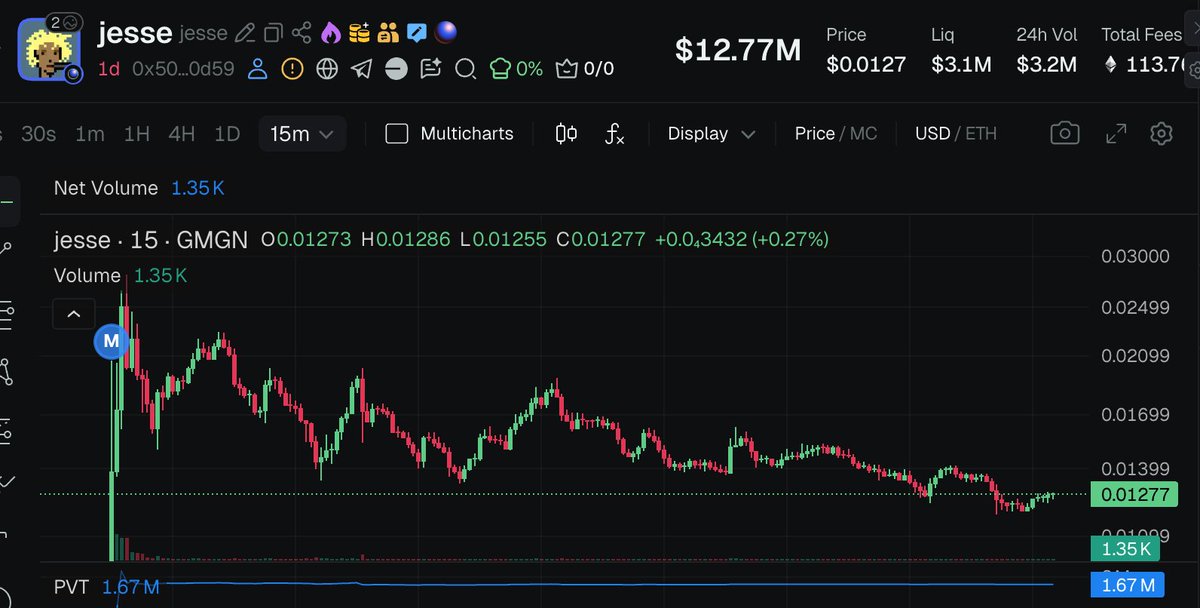1200x608 pixels.
Task: Click the candlestick chart type icon
Action: pos(566,133)
